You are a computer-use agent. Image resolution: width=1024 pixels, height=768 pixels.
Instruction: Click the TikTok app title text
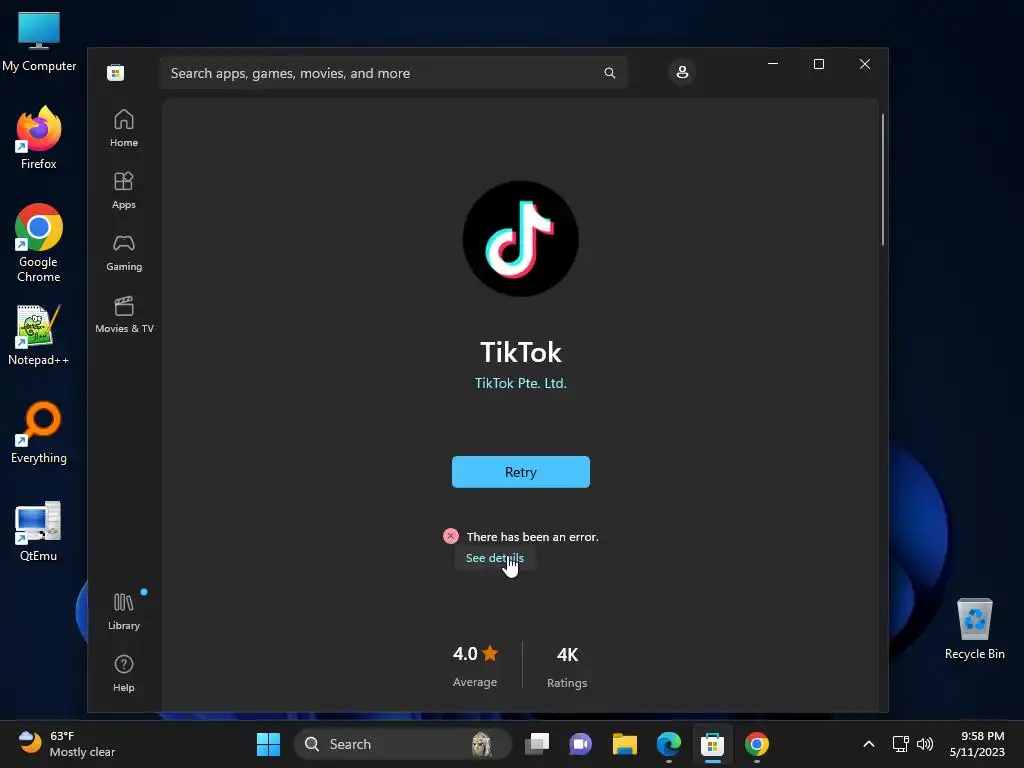520,352
